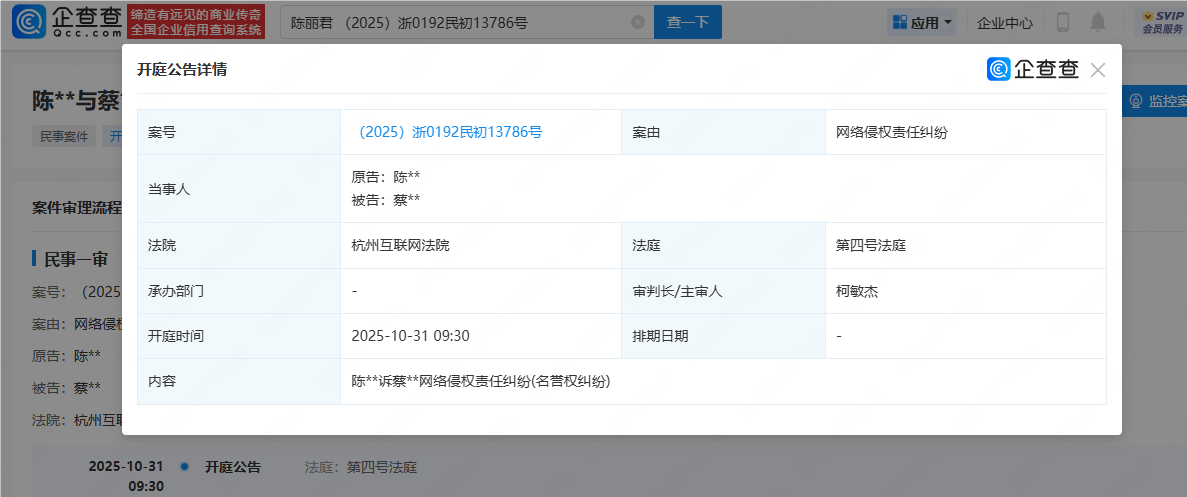Click the 柯敏杰 judge name cell
Image resolution: width=1187 pixels, height=497 pixels.
(x=857, y=291)
